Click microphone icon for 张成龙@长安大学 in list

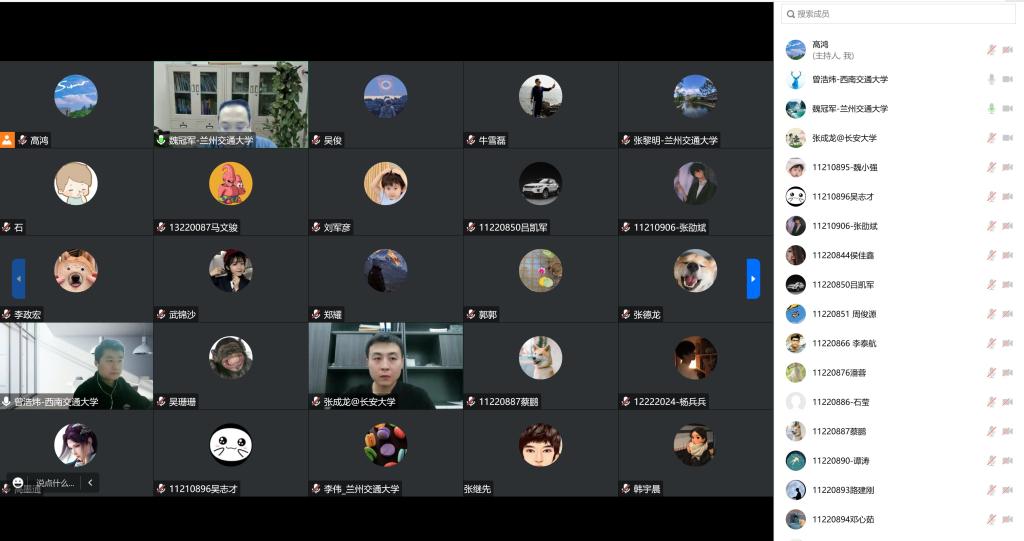click(x=991, y=138)
